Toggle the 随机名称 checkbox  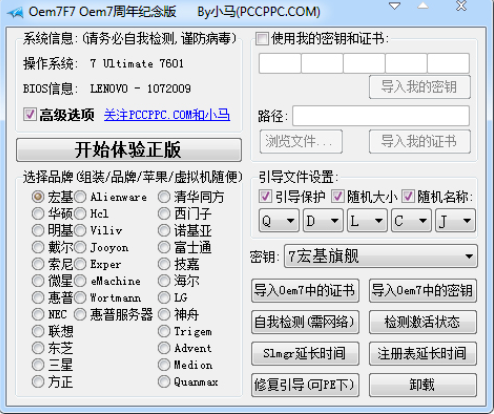408,196
